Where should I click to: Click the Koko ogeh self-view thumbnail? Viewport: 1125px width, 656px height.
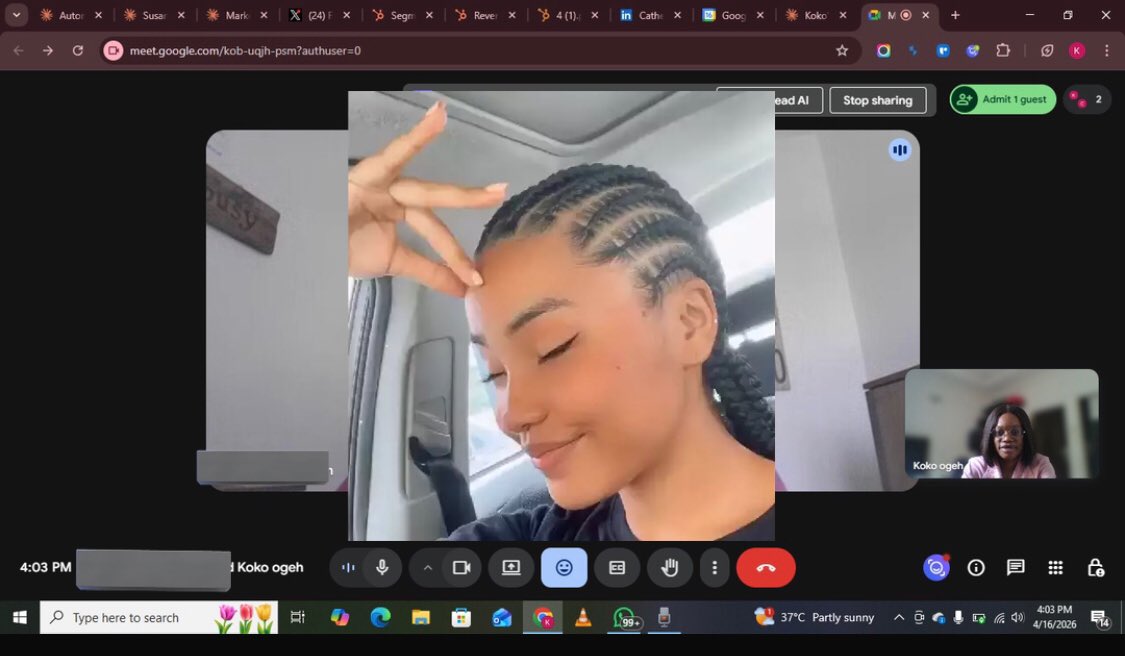pos(1002,423)
